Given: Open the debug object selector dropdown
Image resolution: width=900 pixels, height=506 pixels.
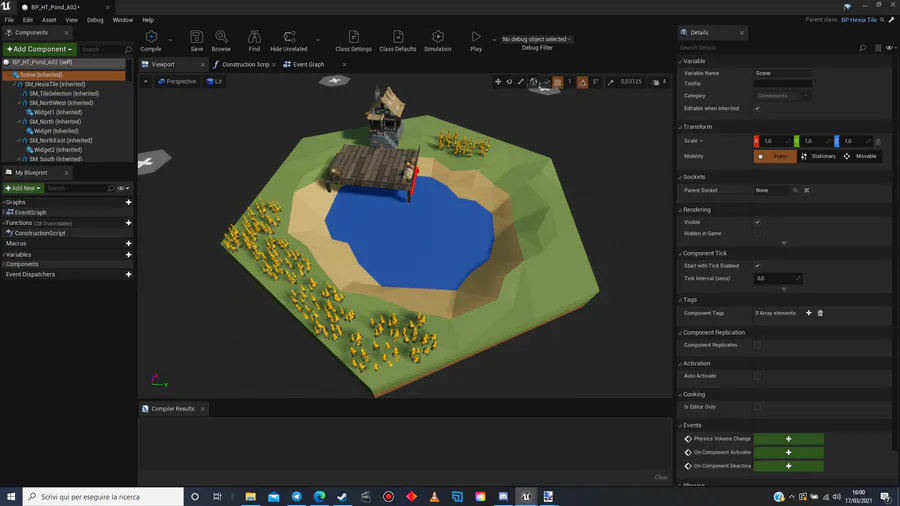Looking at the screenshot, I should 537,39.
